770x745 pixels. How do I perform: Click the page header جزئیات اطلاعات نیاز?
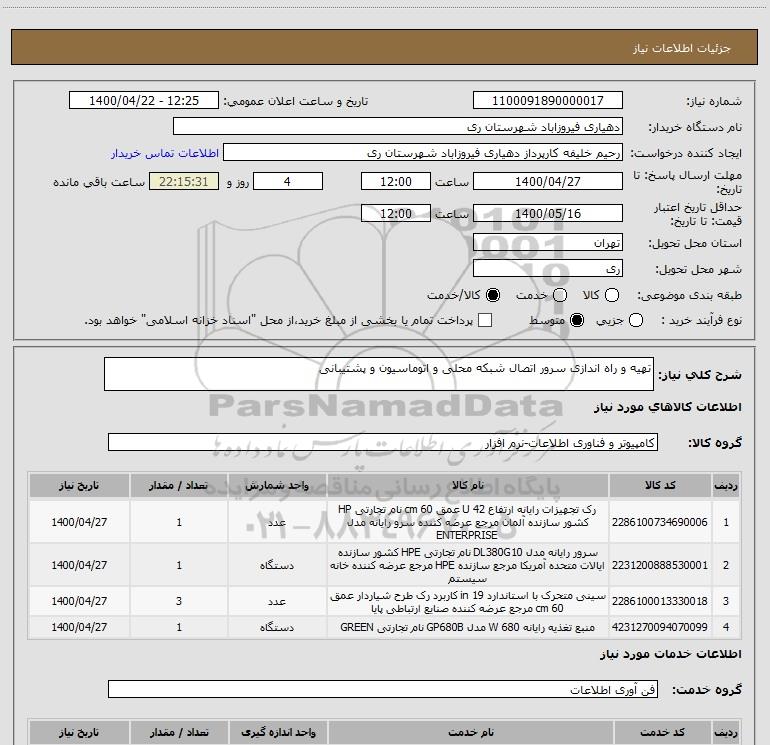point(682,48)
